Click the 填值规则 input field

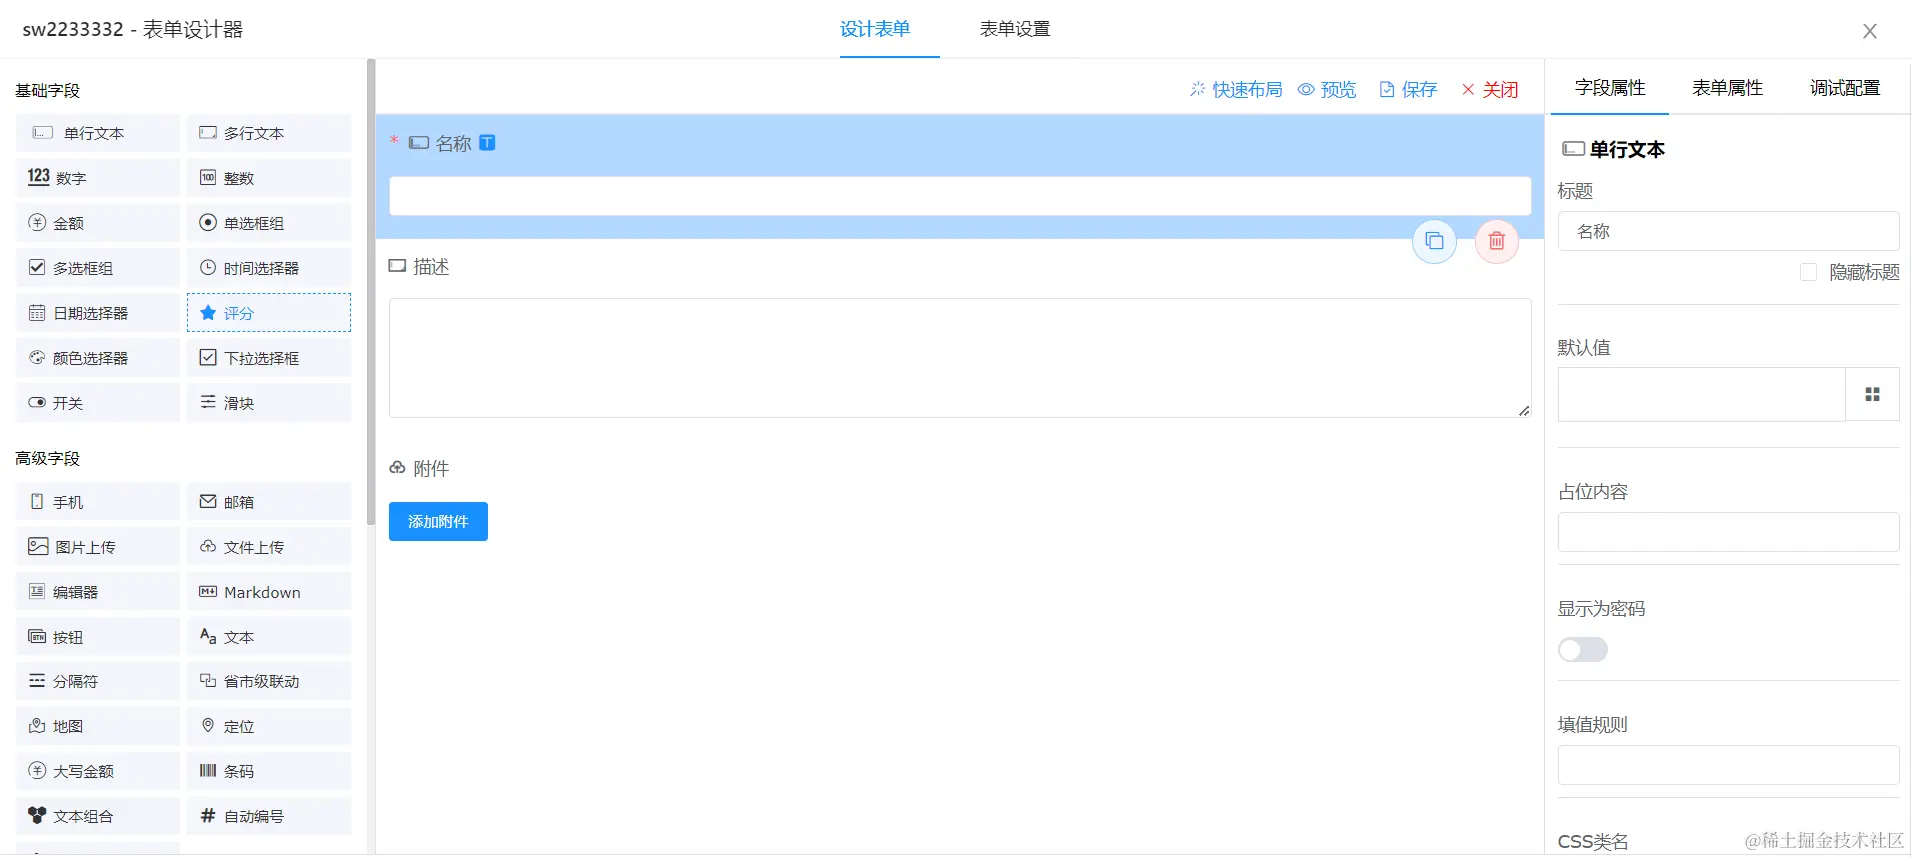[x=1728, y=765]
